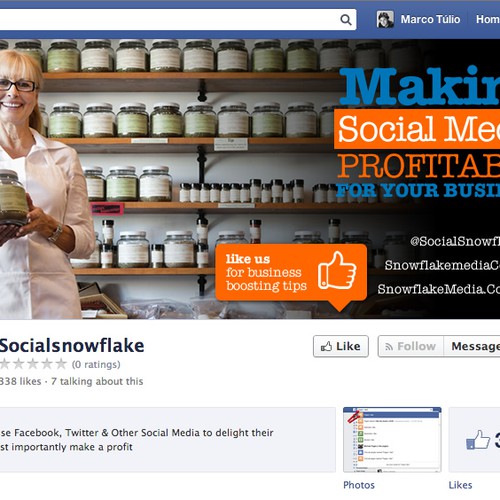The image size is (500, 500).
Task: Open the Likes tab label
Action: point(460,485)
